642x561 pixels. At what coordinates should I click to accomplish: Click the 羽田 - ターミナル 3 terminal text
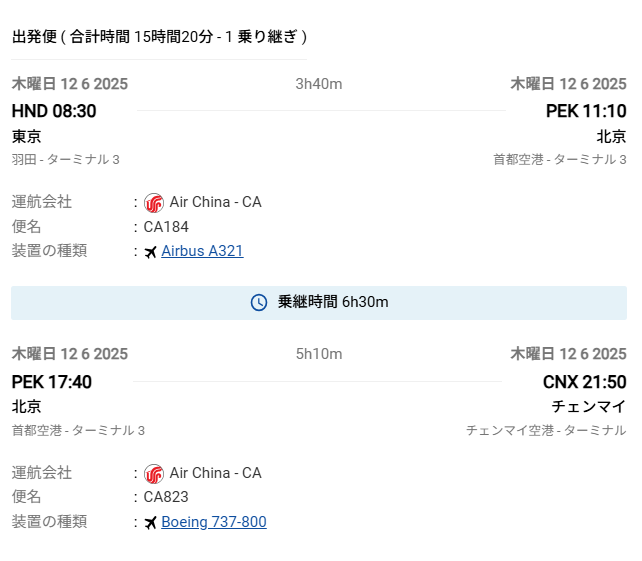(66, 159)
